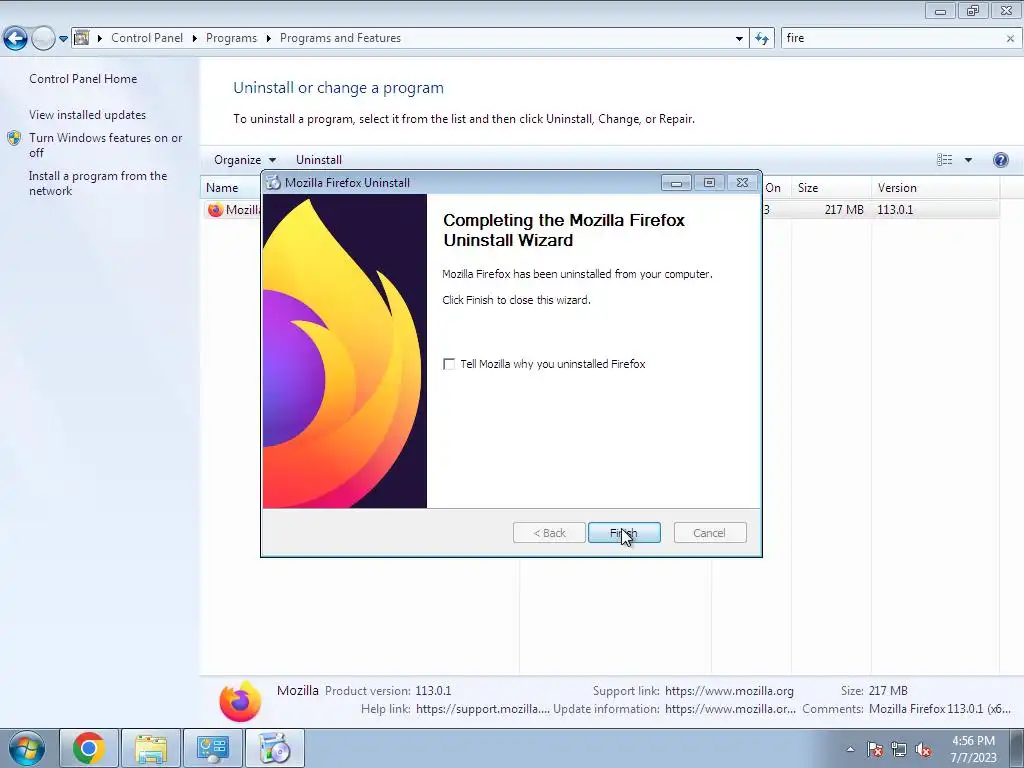Open Google Chrome from taskbar

89,748
